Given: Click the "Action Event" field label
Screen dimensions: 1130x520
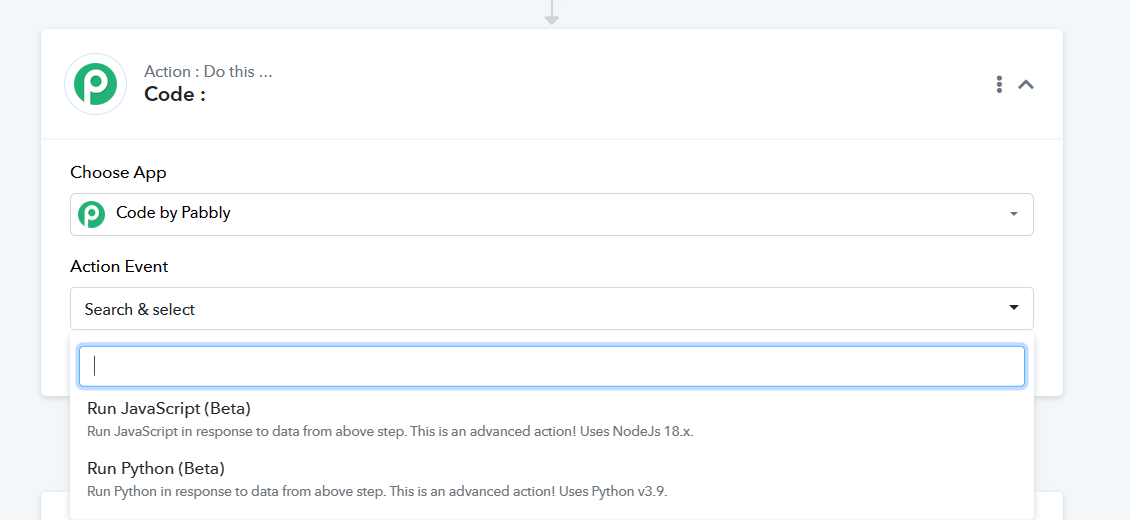Looking at the screenshot, I should tap(119, 266).
